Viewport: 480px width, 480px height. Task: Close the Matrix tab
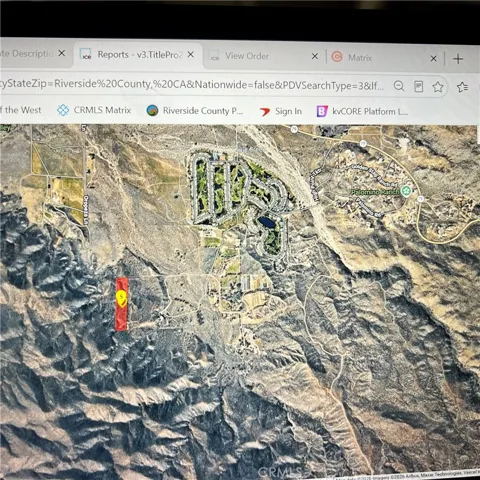433,59
